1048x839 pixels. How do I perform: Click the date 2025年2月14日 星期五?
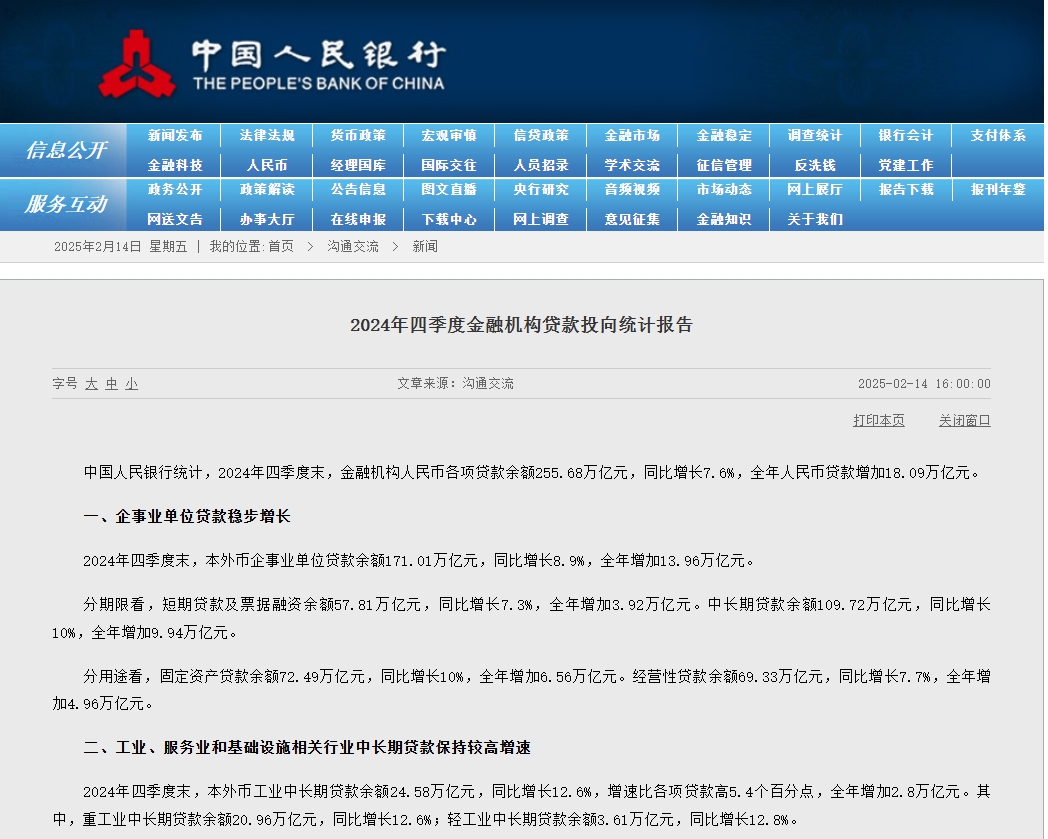pos(120,247)
